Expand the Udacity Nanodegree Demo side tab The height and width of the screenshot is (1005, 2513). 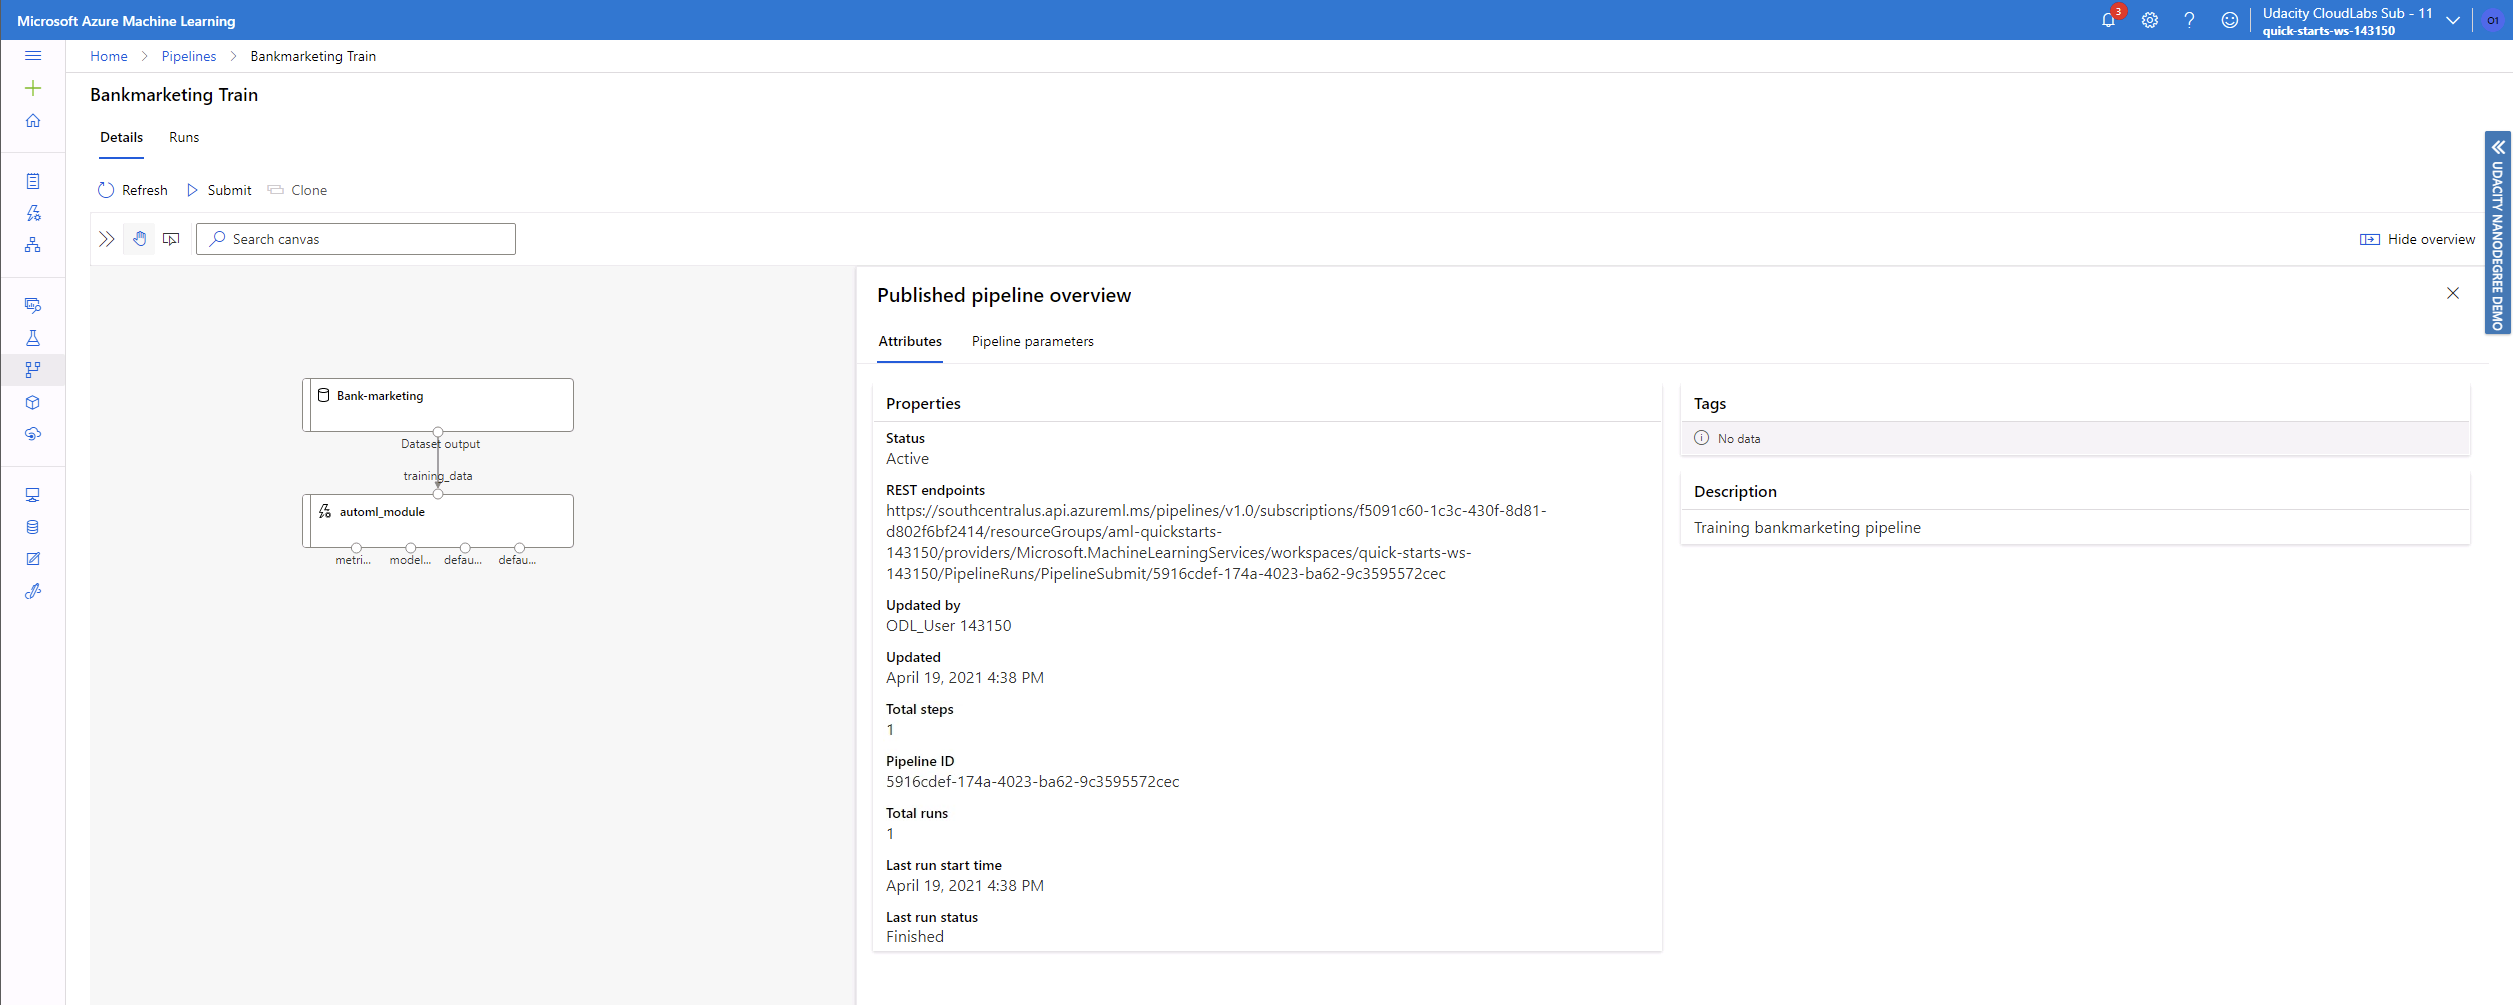(2497, 232)
